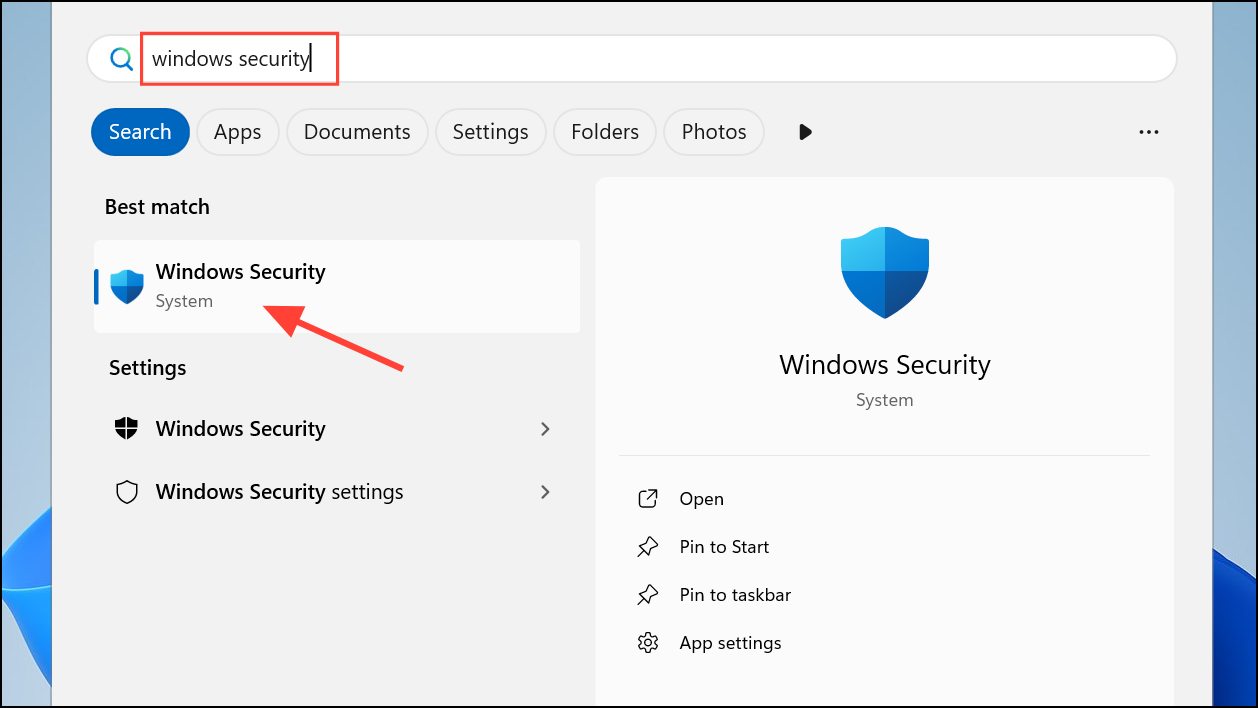Click the outline shield icon beside Windows Security settings
The height and width of the screenshot is (708, 1258).
point(126,492)
